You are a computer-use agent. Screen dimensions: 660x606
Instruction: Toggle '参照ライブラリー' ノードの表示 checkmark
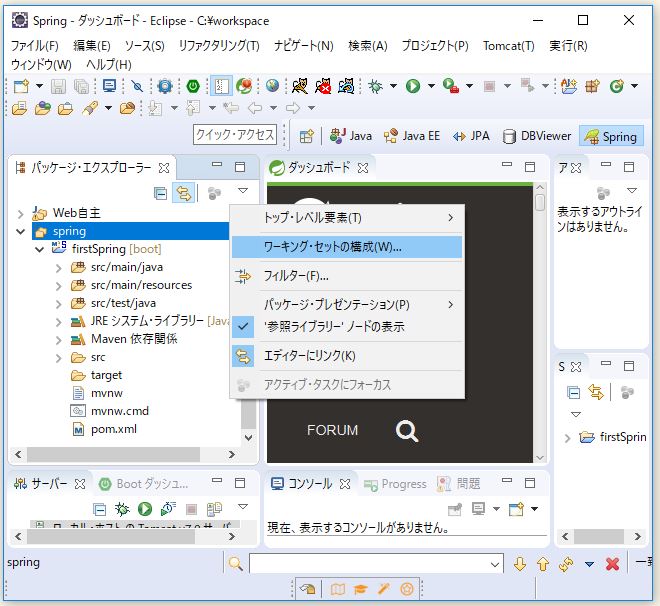pos(243,327)
